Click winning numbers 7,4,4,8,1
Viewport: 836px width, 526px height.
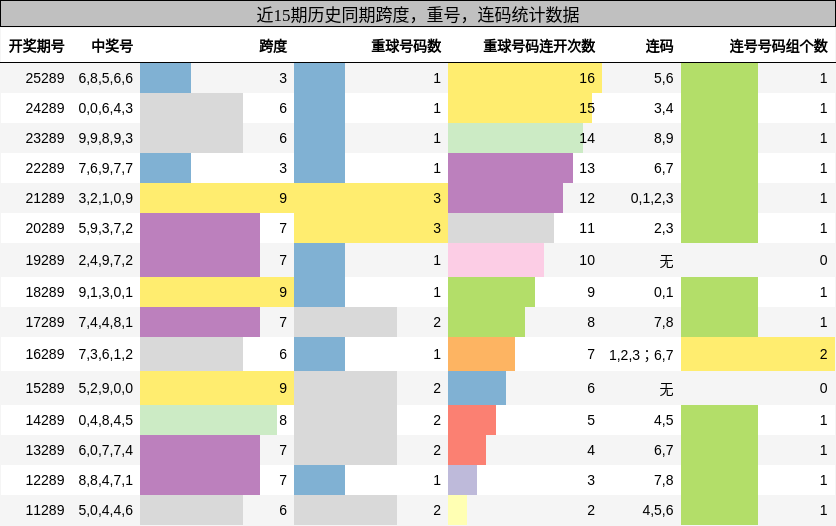106,322
